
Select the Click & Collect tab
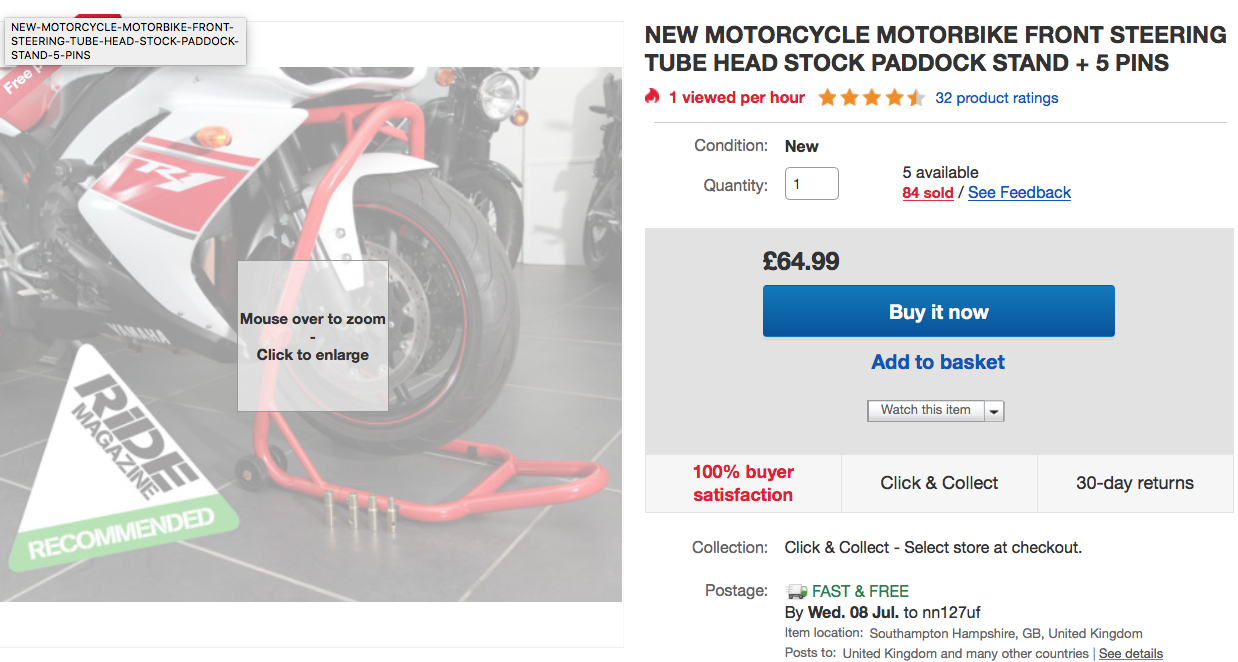(939, 483)
